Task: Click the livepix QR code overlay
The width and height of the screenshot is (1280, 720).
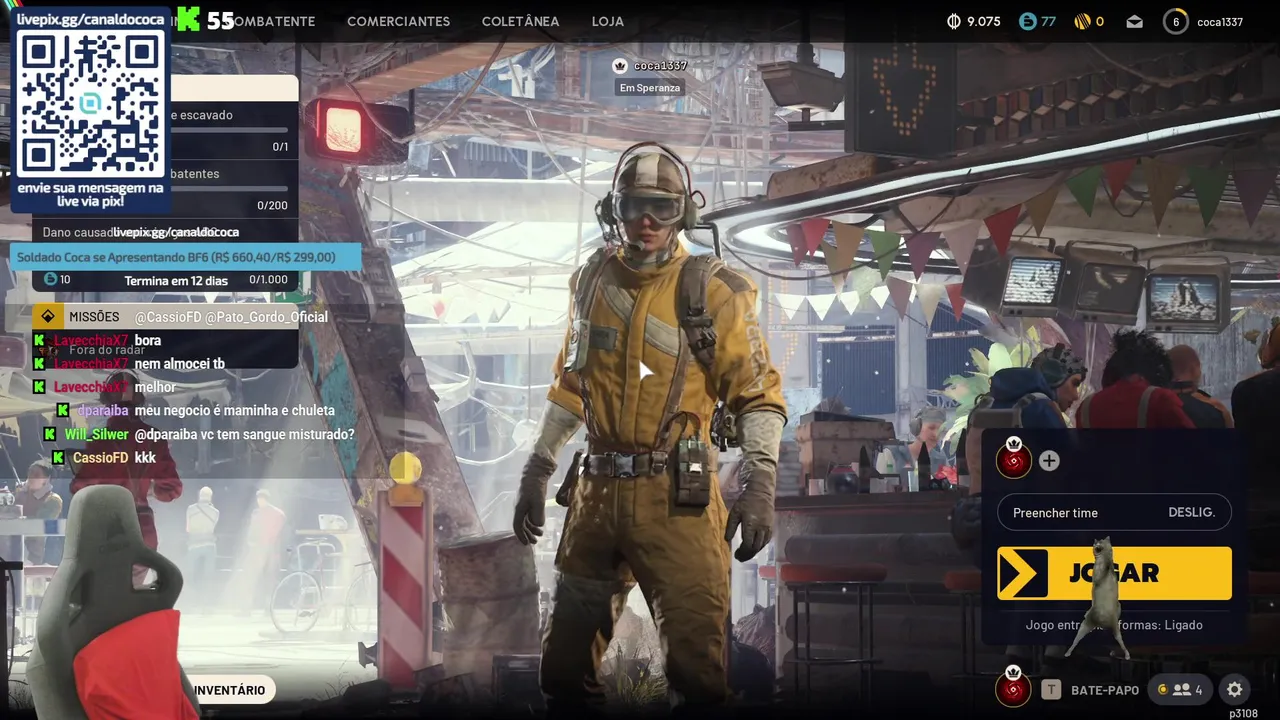Action: [90, 104]
